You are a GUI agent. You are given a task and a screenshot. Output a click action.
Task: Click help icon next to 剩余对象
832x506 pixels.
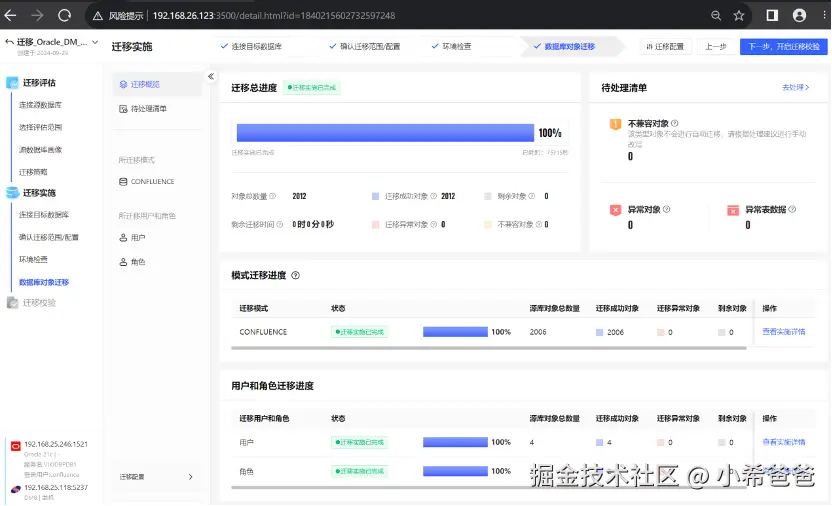pyautogui.click(x=532, y=196)
